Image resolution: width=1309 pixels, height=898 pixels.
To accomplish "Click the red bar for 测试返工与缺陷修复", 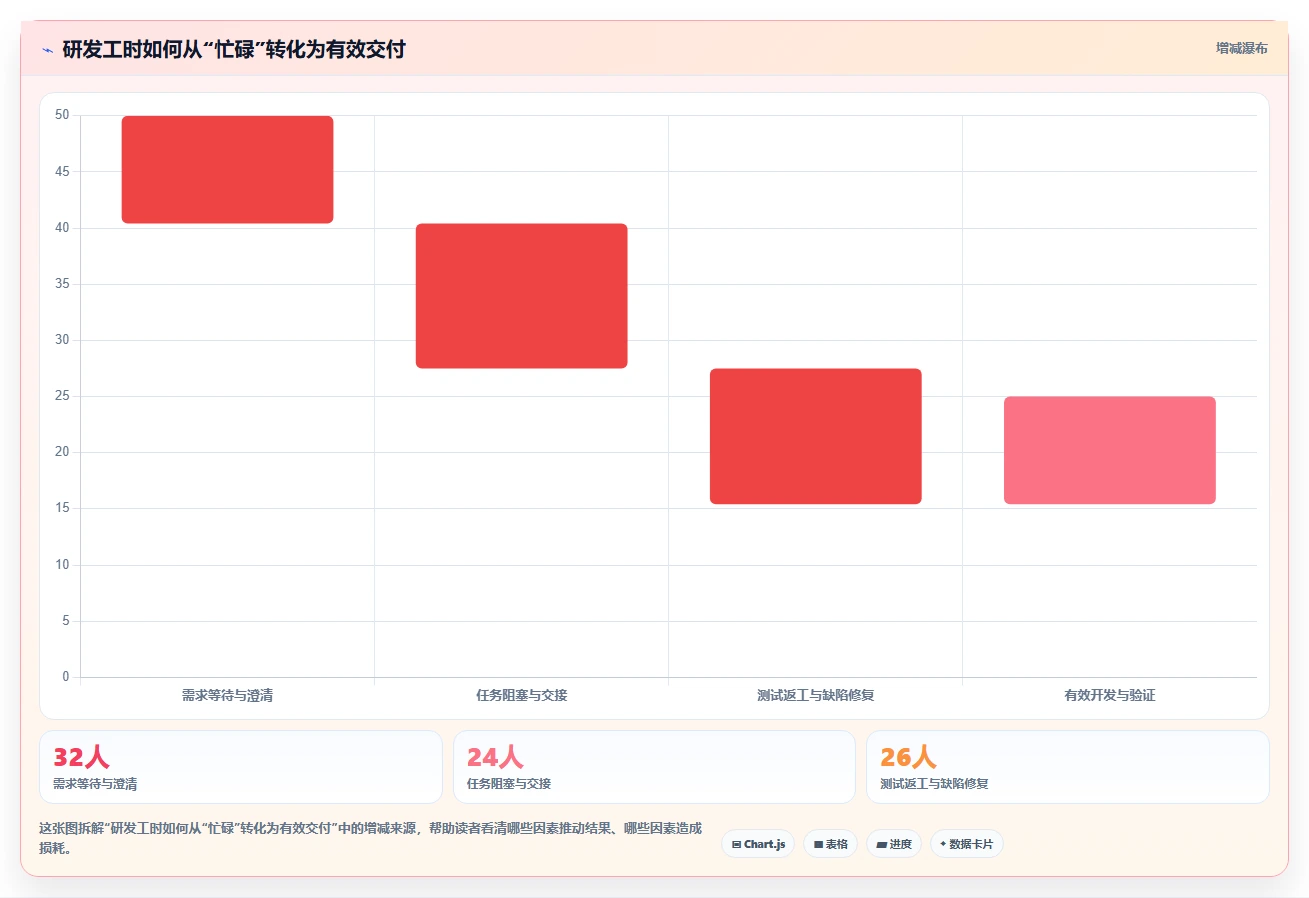I will point(815,436).
